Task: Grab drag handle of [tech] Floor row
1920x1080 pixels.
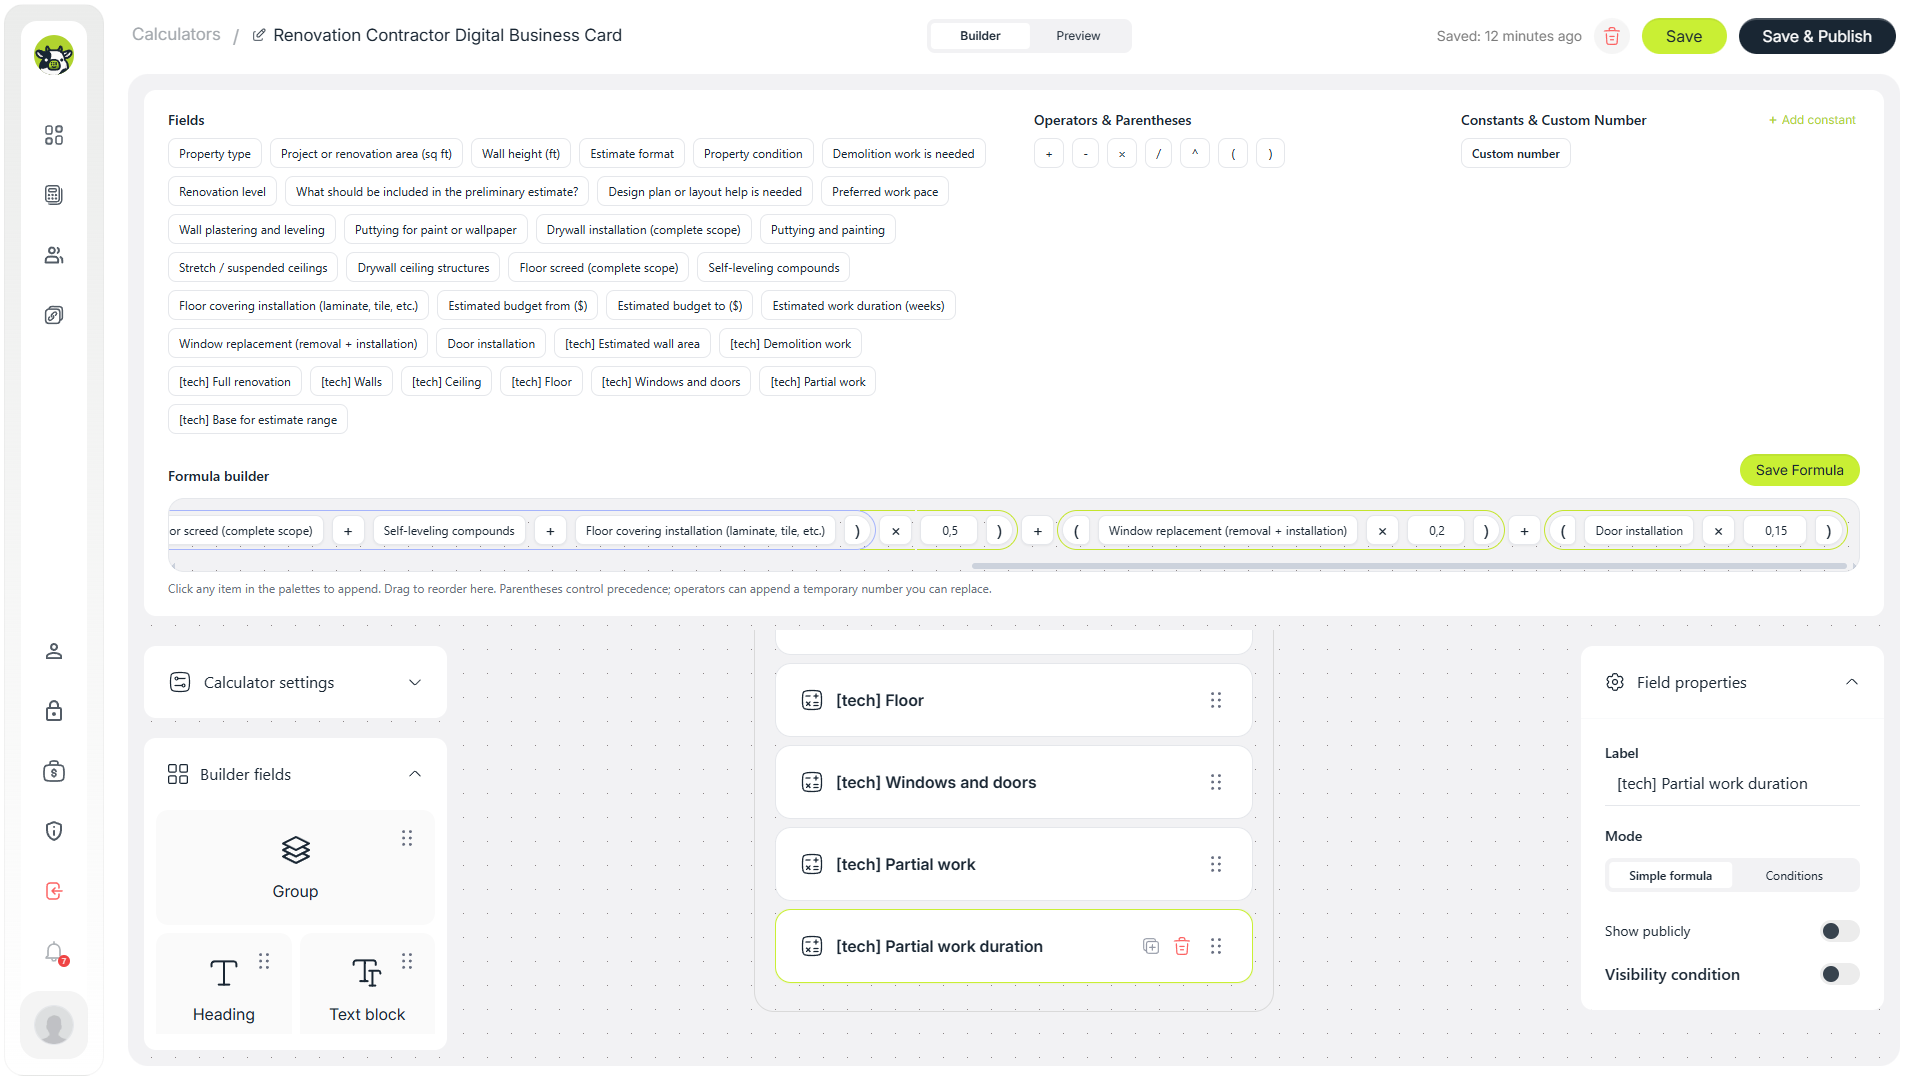Action: coord(1216,700)
